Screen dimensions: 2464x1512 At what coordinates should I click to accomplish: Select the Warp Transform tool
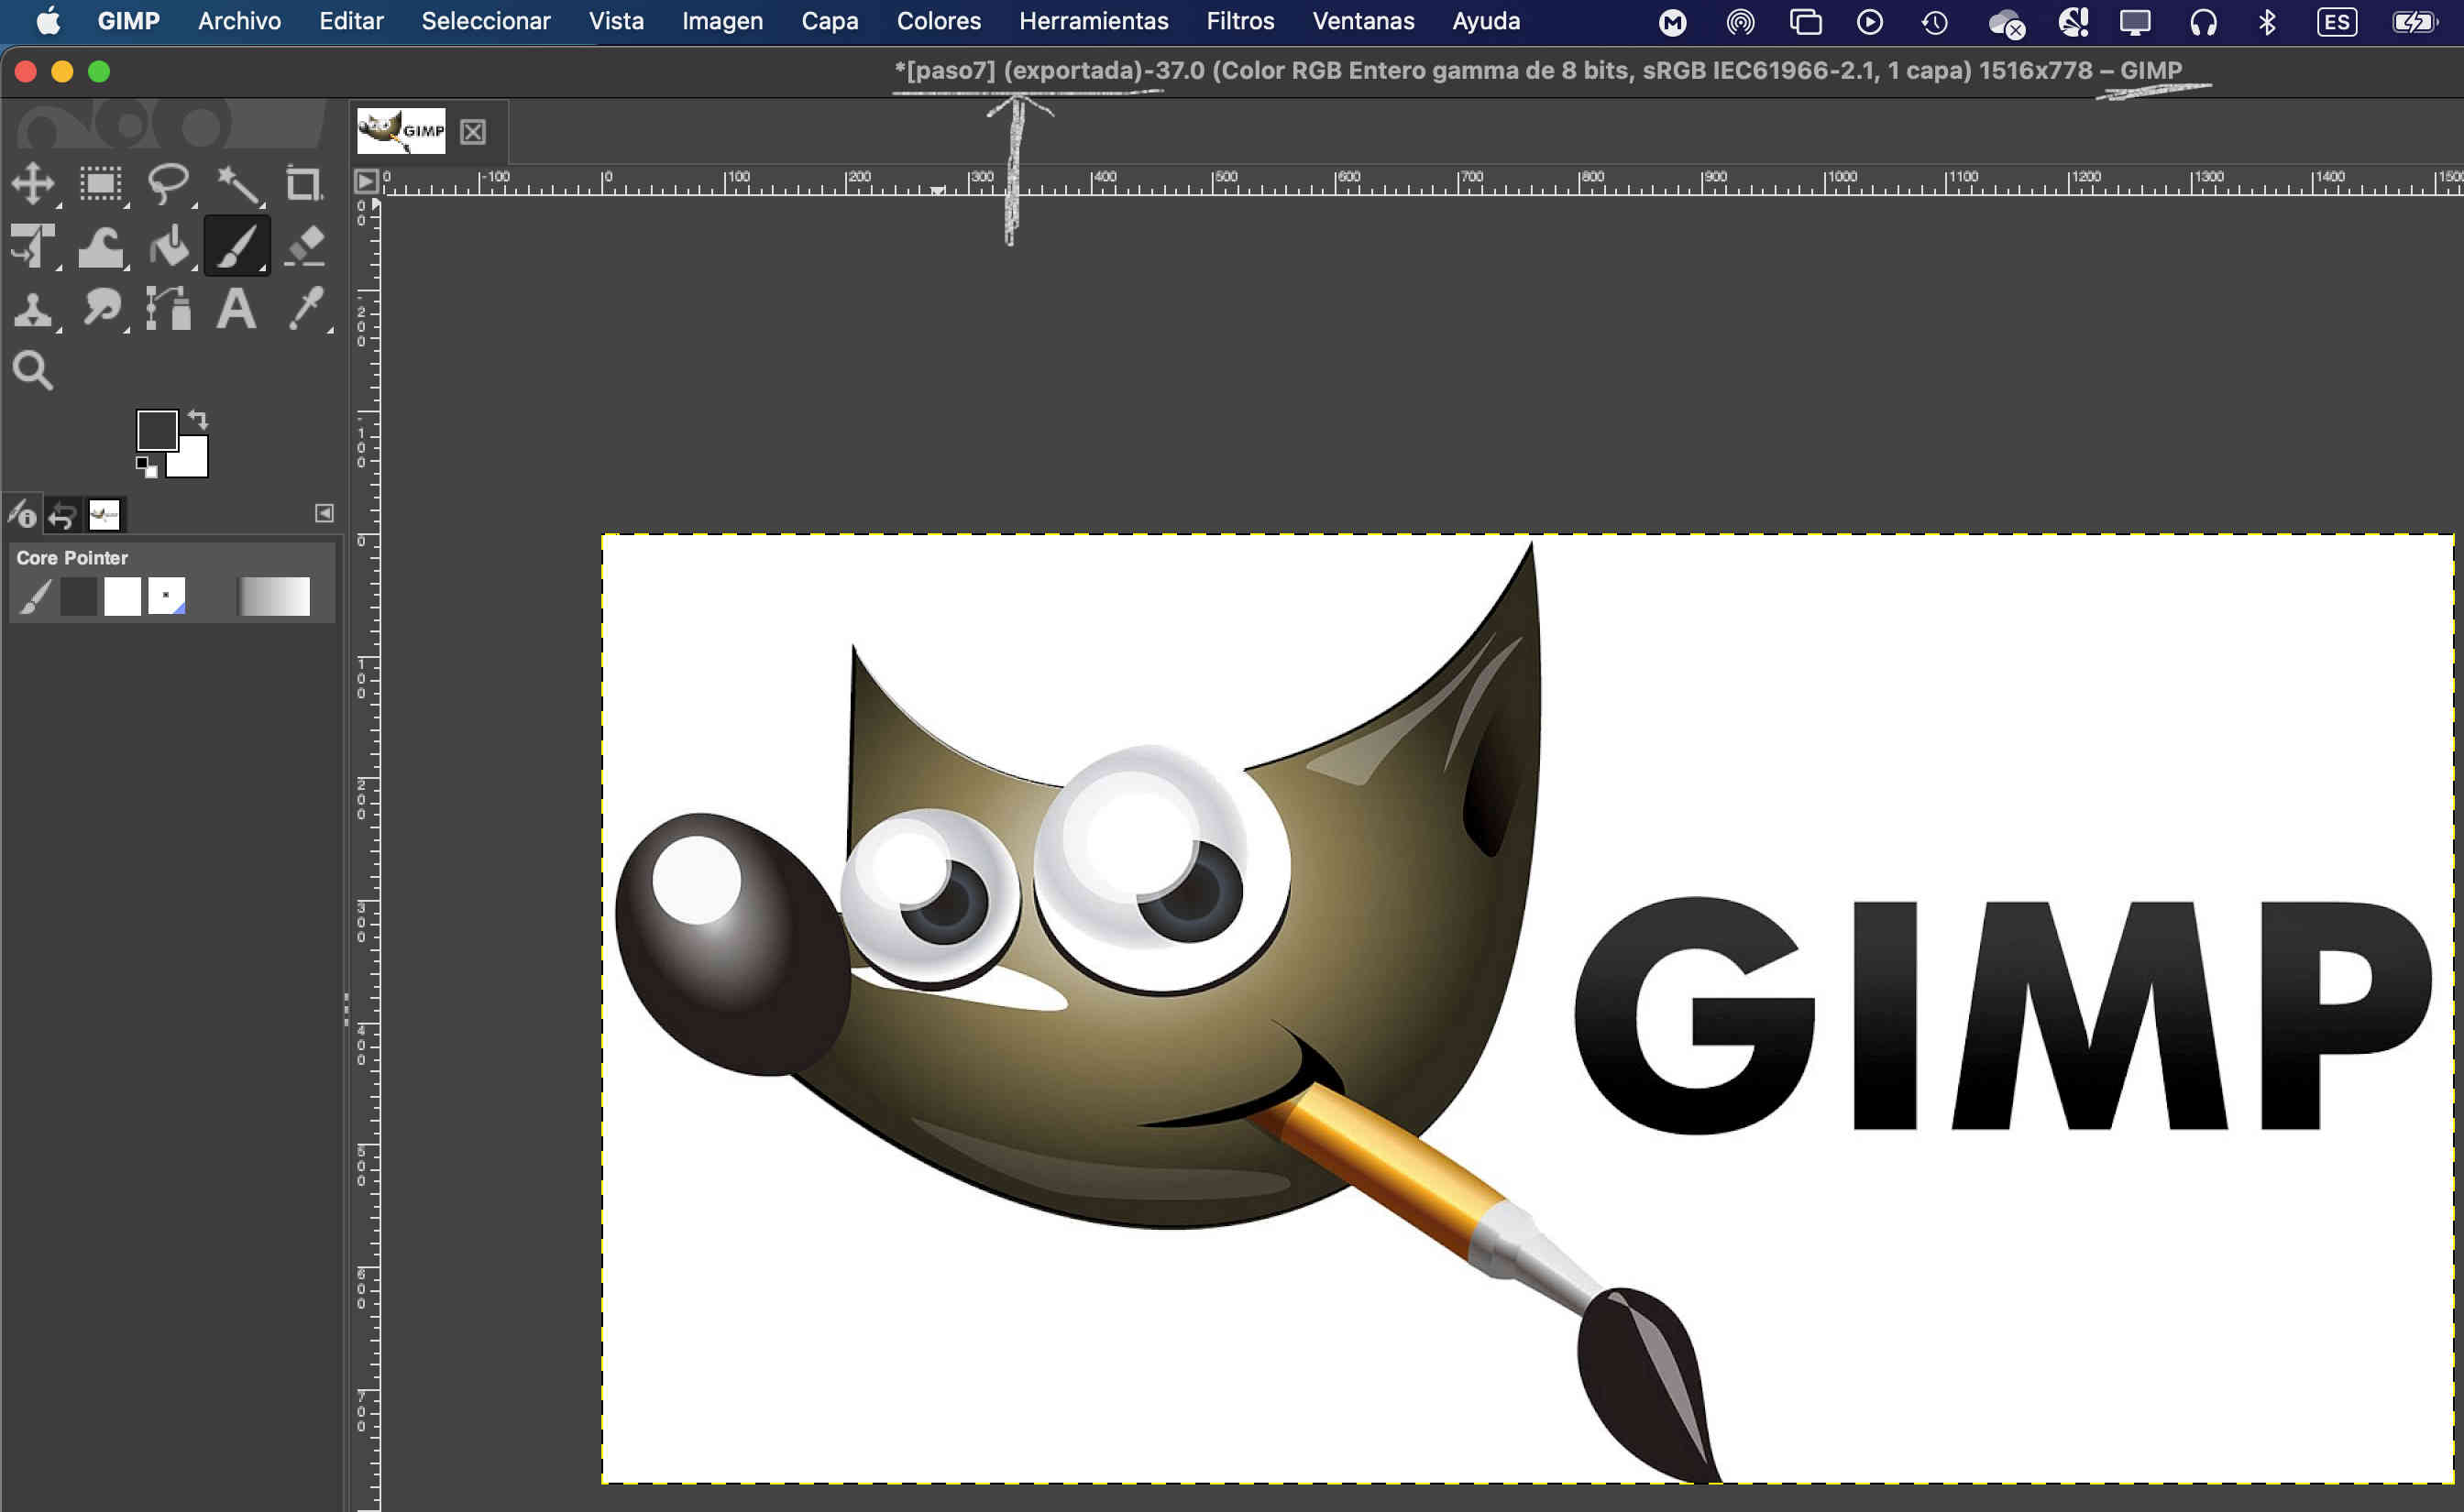pyautogui.click(x=101, y=246)
